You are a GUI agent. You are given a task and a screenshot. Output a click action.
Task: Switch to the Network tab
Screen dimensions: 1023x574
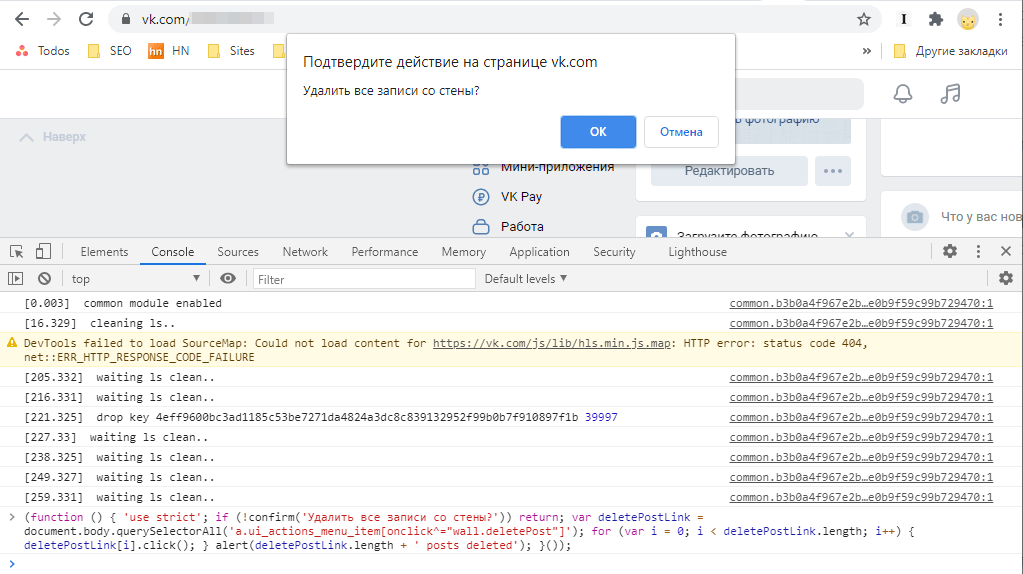click(x=305, y=252)
